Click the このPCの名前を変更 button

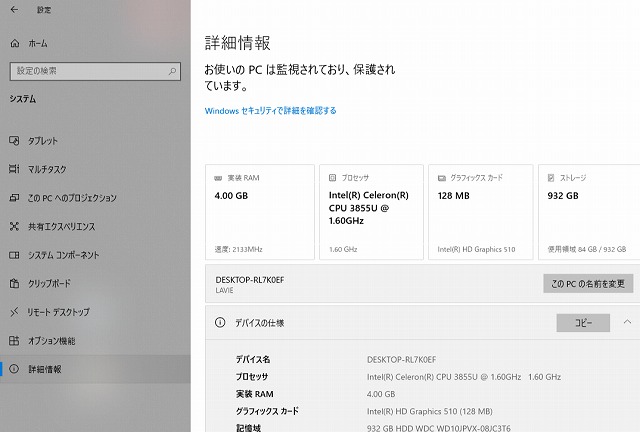coord(588,284)
